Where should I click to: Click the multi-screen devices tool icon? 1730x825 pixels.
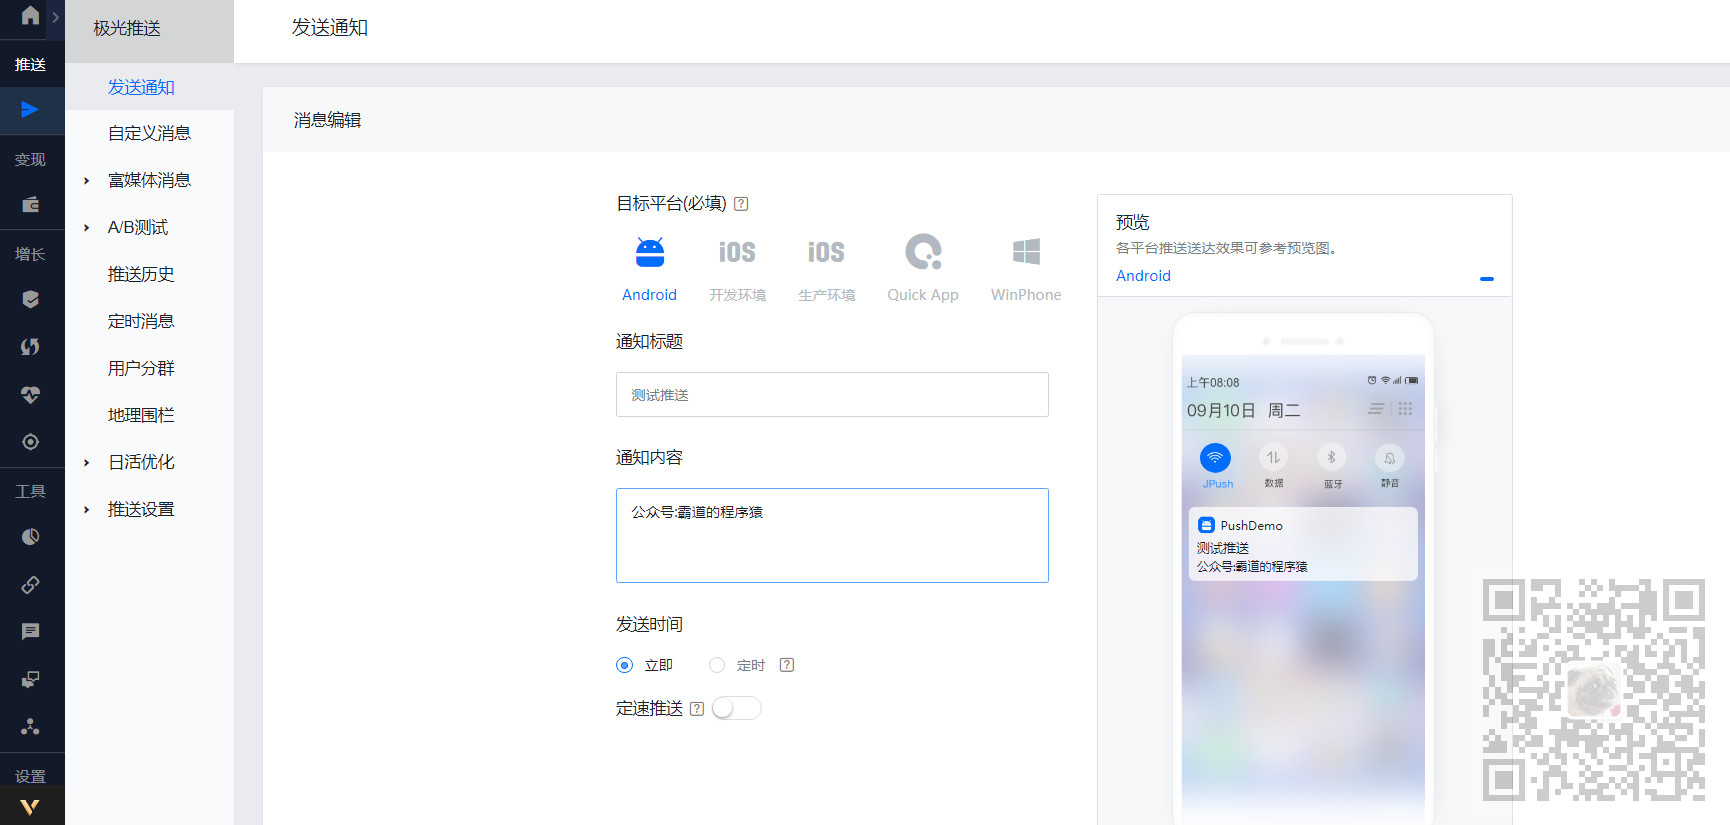[x=31, y=679]
